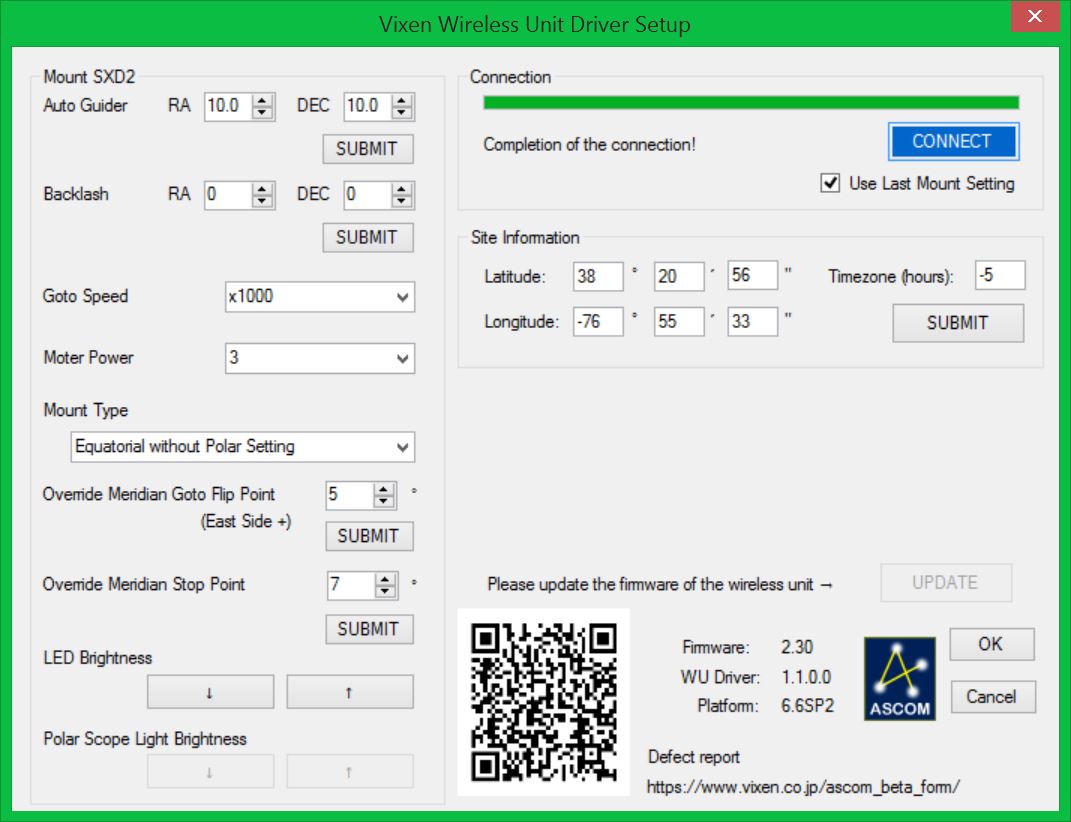Toggle Use Last Mount Setting checkbox
The image size is (1071, 822).
(830, 184)
